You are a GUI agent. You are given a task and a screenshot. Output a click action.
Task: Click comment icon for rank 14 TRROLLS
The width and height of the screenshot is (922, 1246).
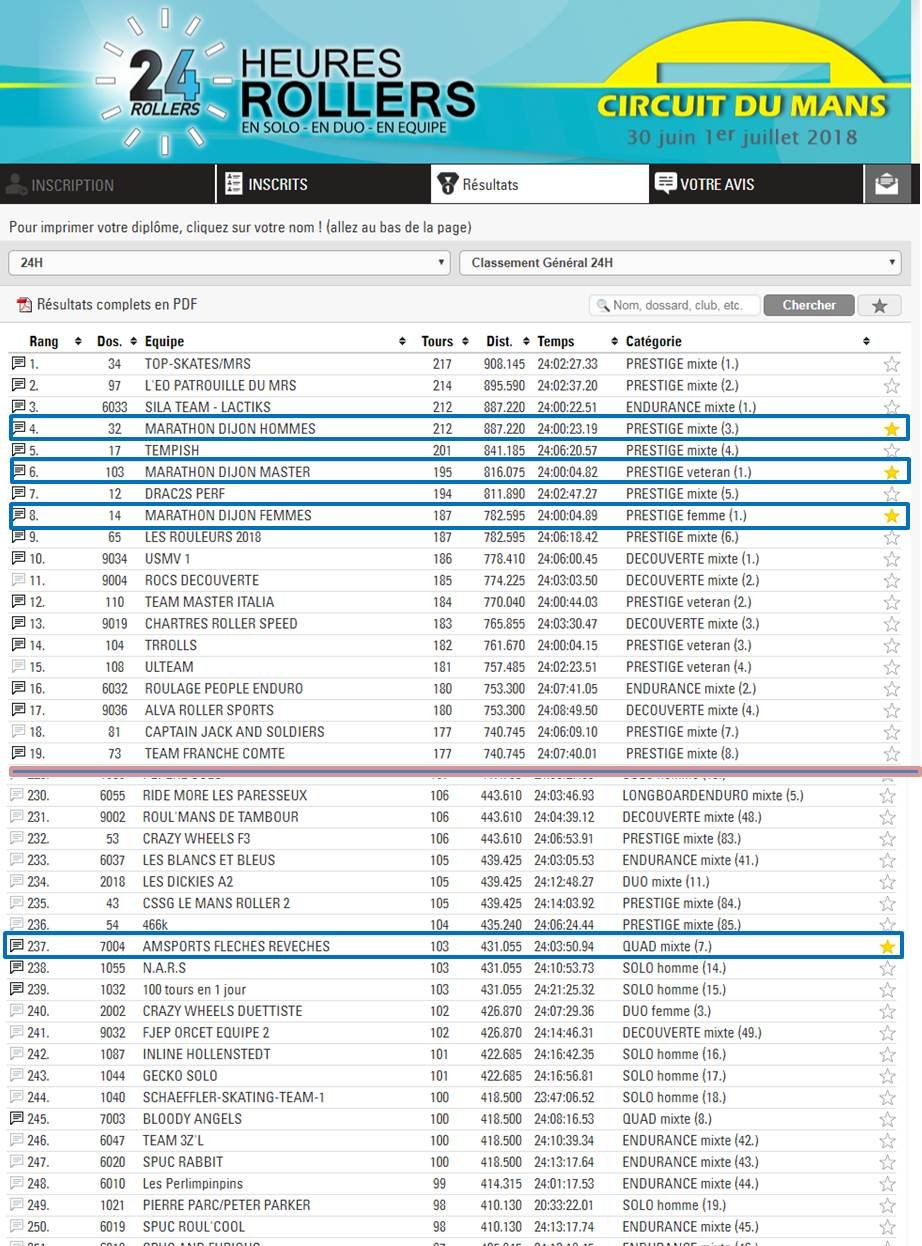point(18,645)
